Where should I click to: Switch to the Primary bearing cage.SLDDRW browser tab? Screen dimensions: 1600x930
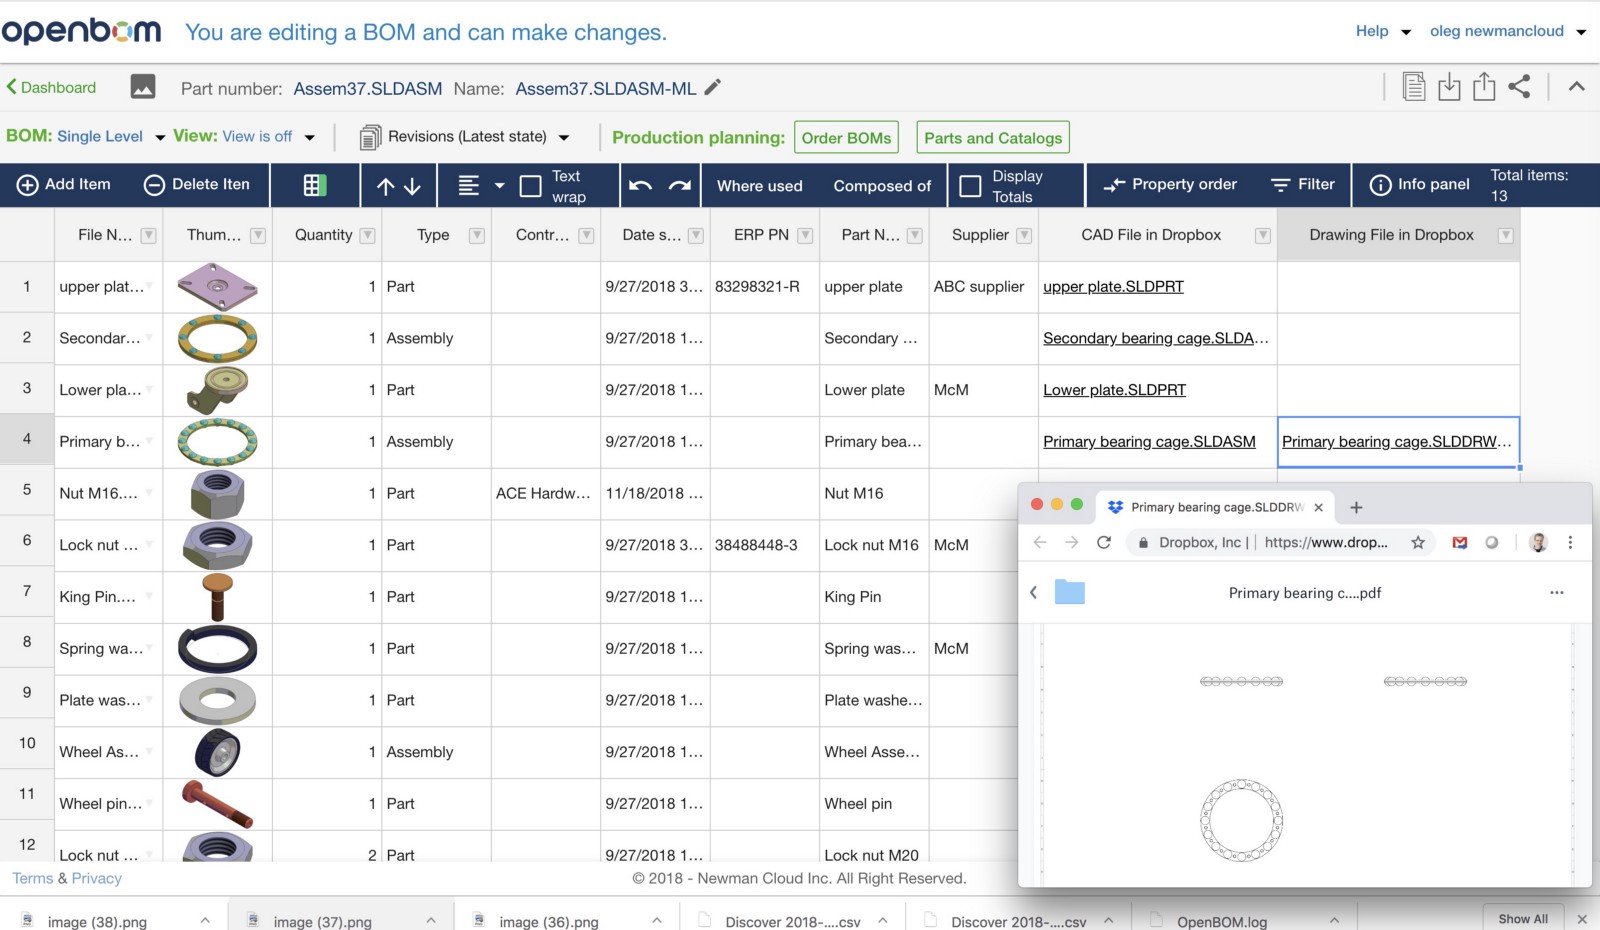[1214, 507]
